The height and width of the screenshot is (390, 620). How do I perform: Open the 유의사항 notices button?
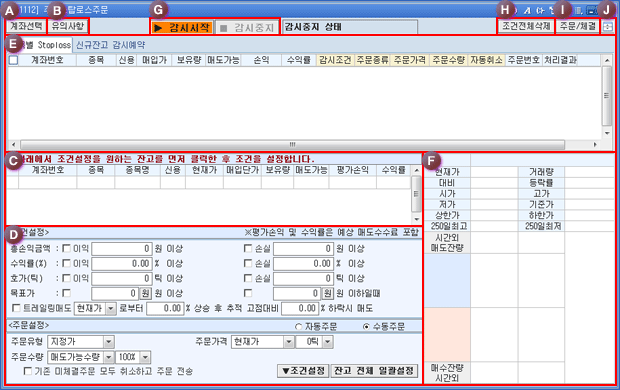[x=68, y=26]
